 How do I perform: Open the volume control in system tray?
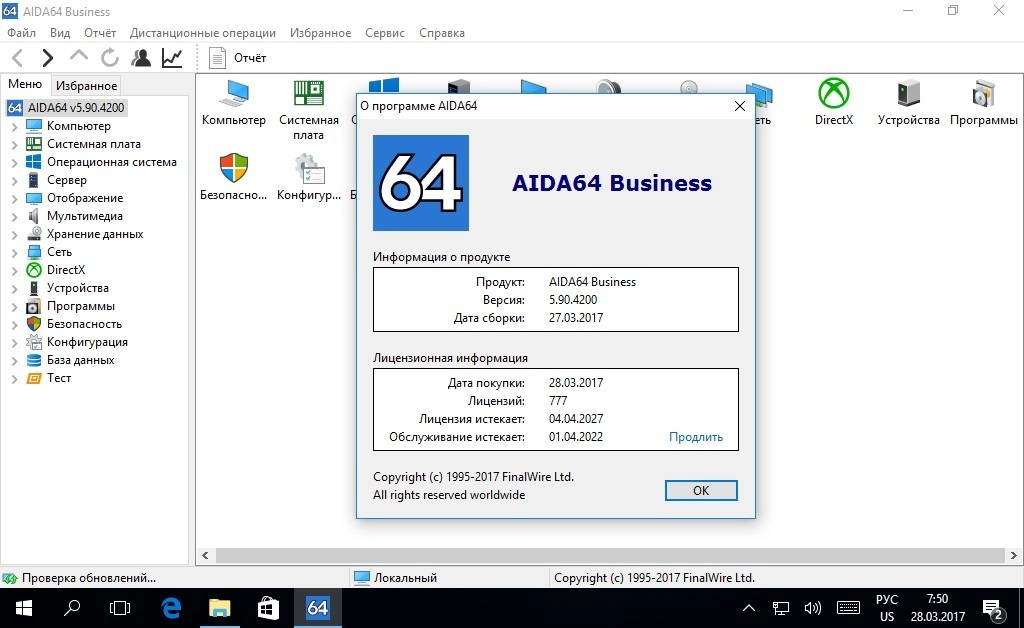(x=812, y=608)
